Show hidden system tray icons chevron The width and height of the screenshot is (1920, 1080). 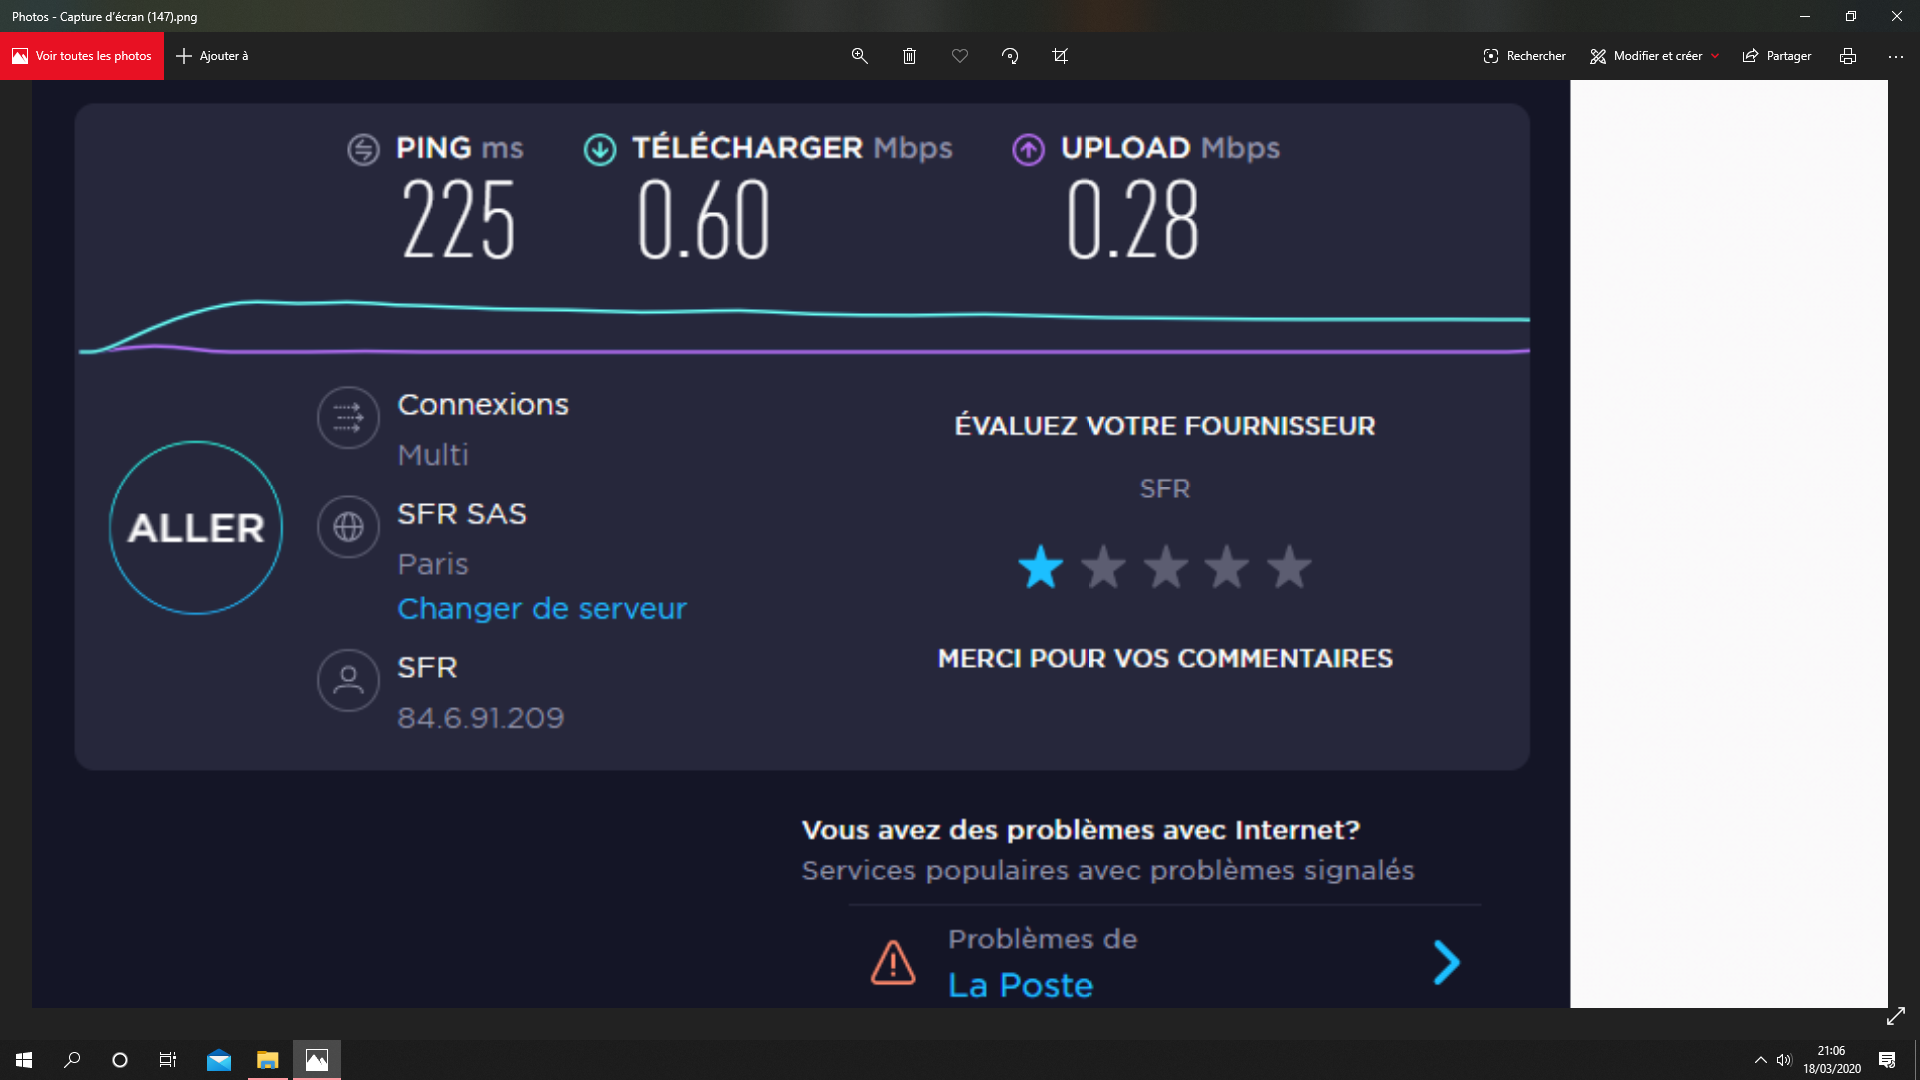coord(1760,1060)
